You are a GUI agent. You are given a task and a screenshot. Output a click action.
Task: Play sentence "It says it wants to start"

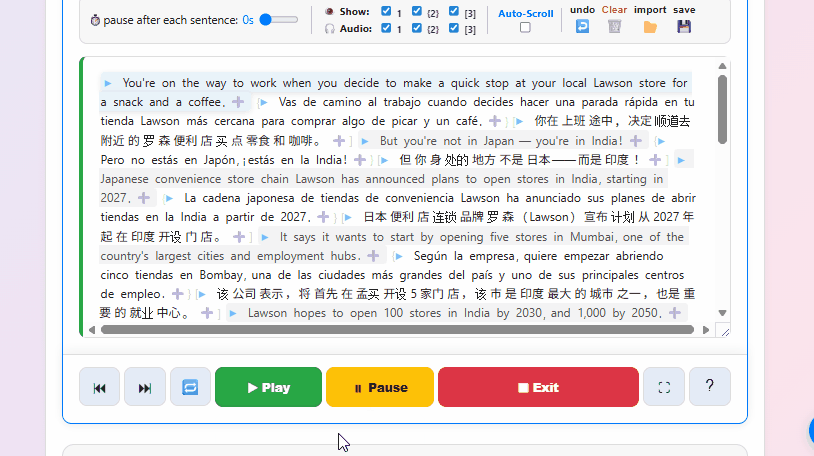pyautogui.click(x=265, y=237)
